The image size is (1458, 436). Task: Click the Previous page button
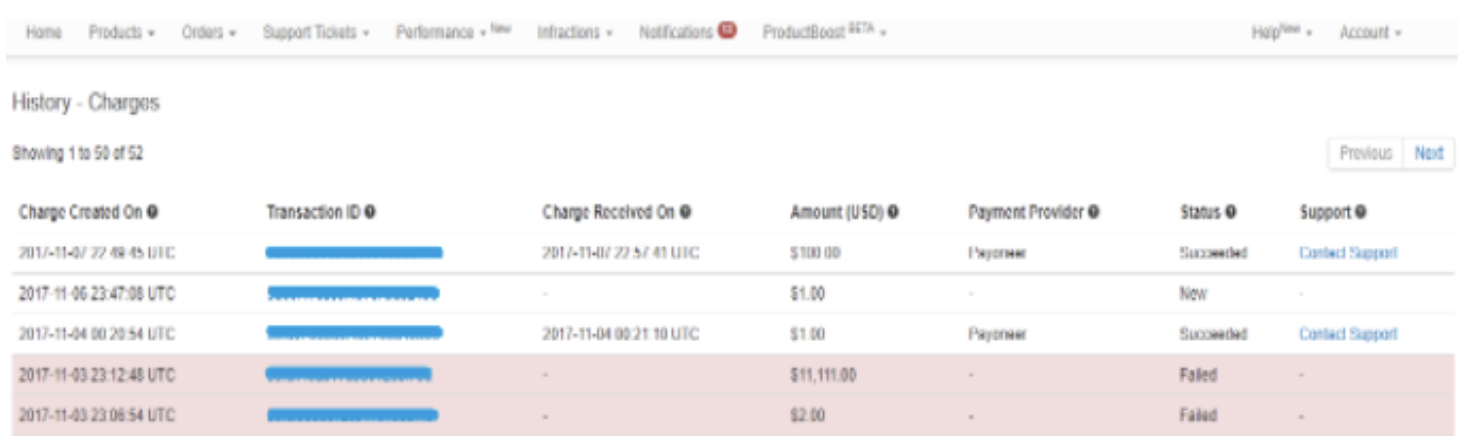click(x=1365, y=154)
